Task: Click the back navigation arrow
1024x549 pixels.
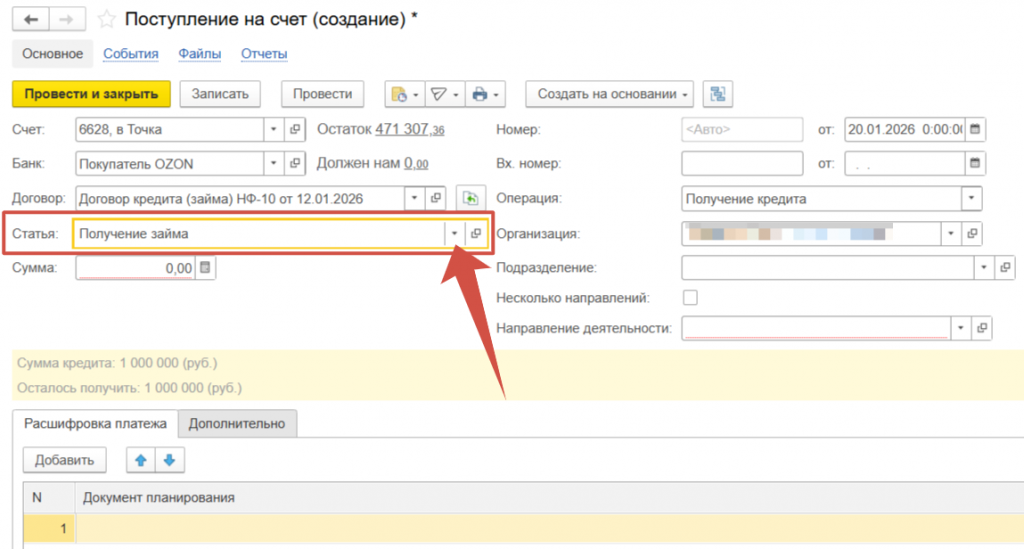Action: coord(32,19)
